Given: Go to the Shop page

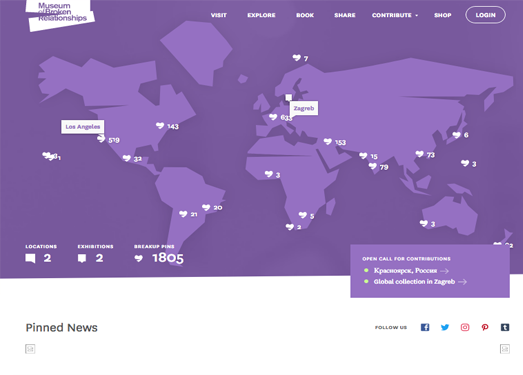Looking at the screenshot, I should tap(443, 15).
